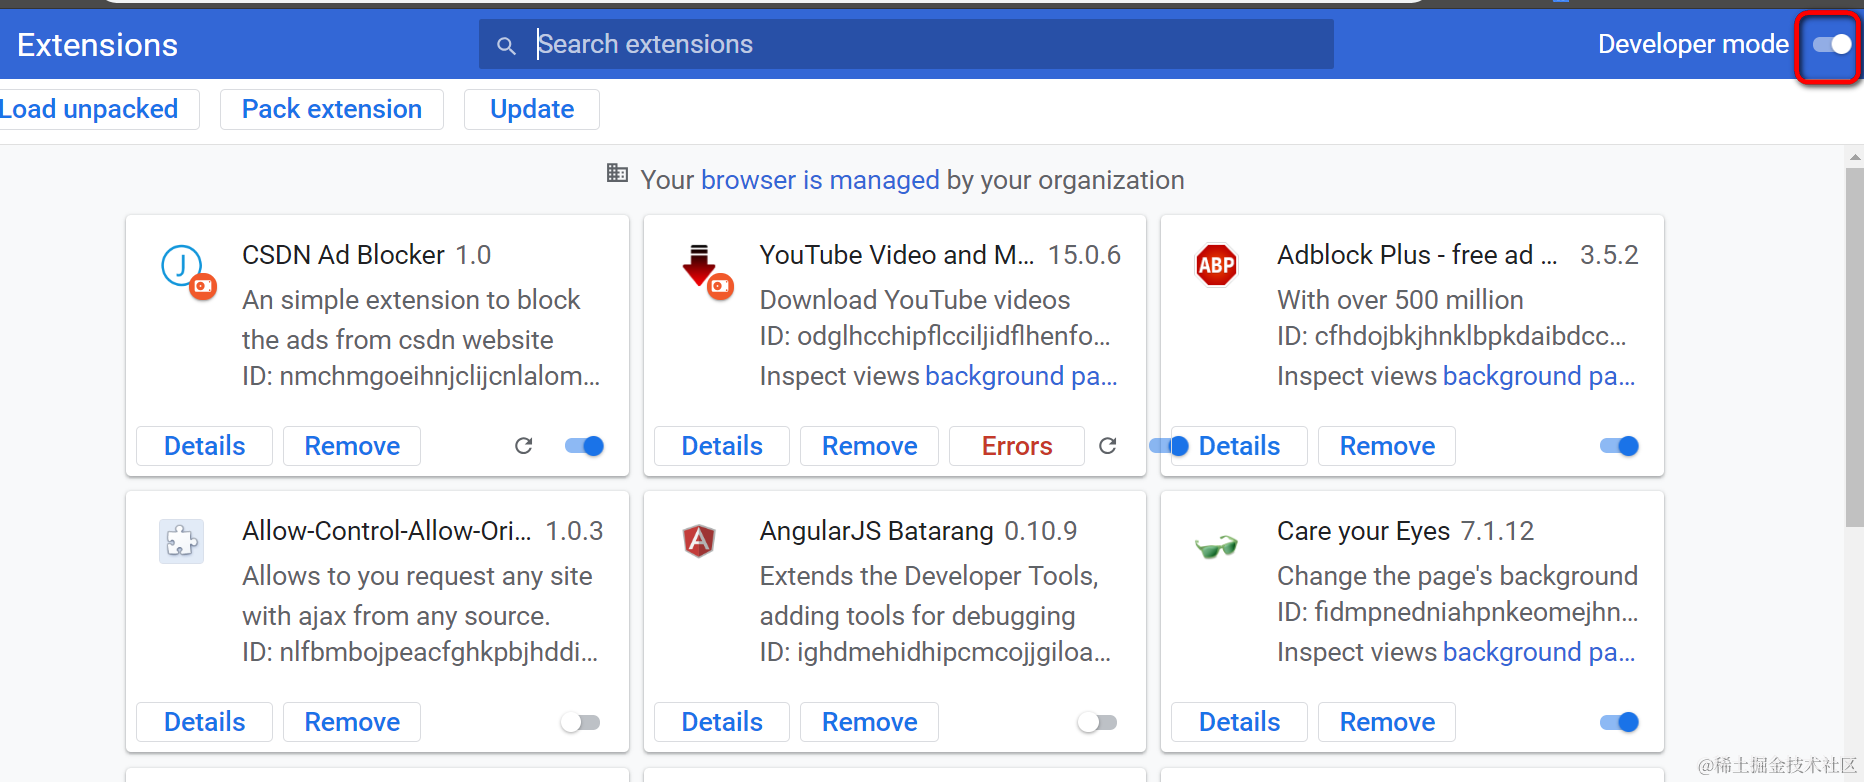The height and width of the screenshot is (782, 1864).
Task: Open Care your Eyes background page link
Action: tap(1539, 652)
